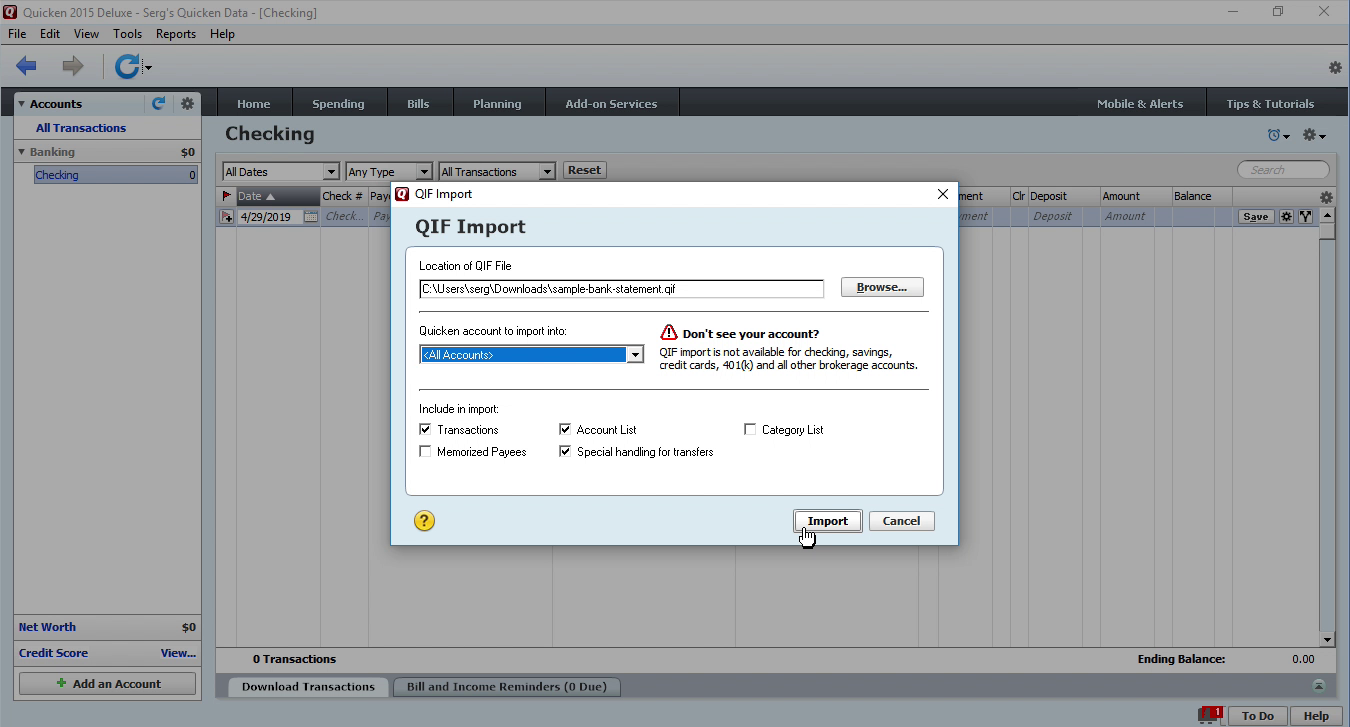Open the Mobile & Alerts tab
The height and width of the screenshot is (727, 1350).
tap(1140, 103)
